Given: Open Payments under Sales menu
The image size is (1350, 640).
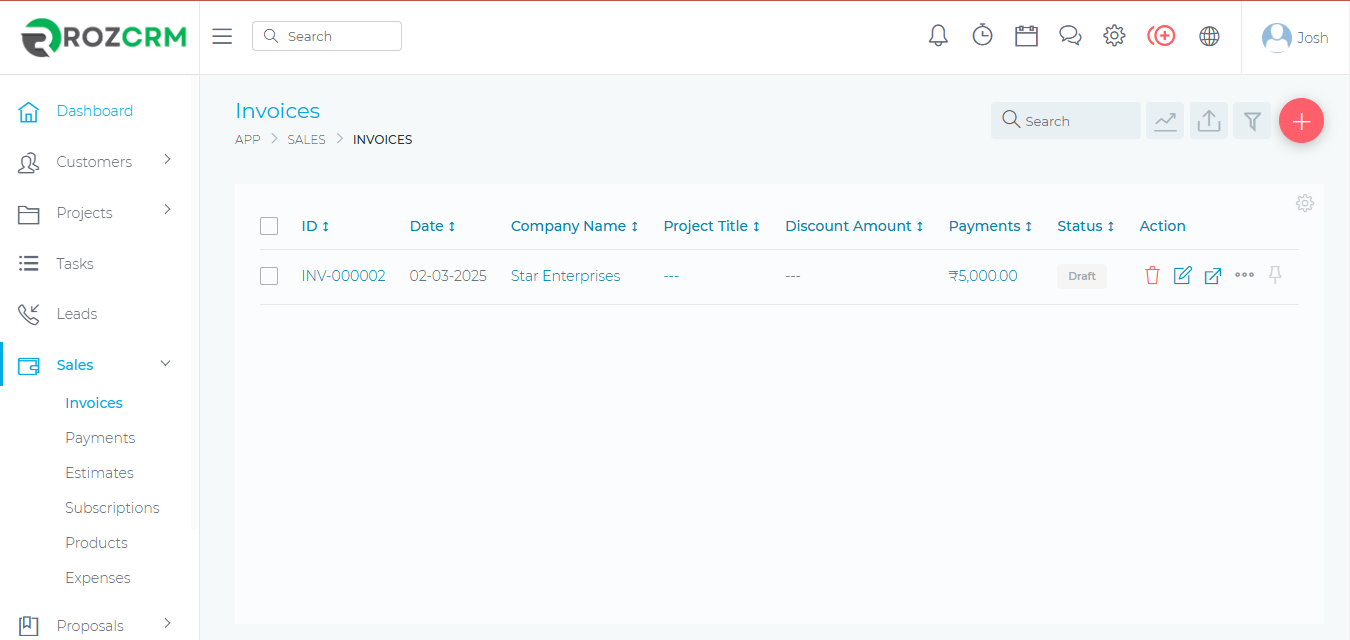Looking at the screenshot, I should point(100,438).
